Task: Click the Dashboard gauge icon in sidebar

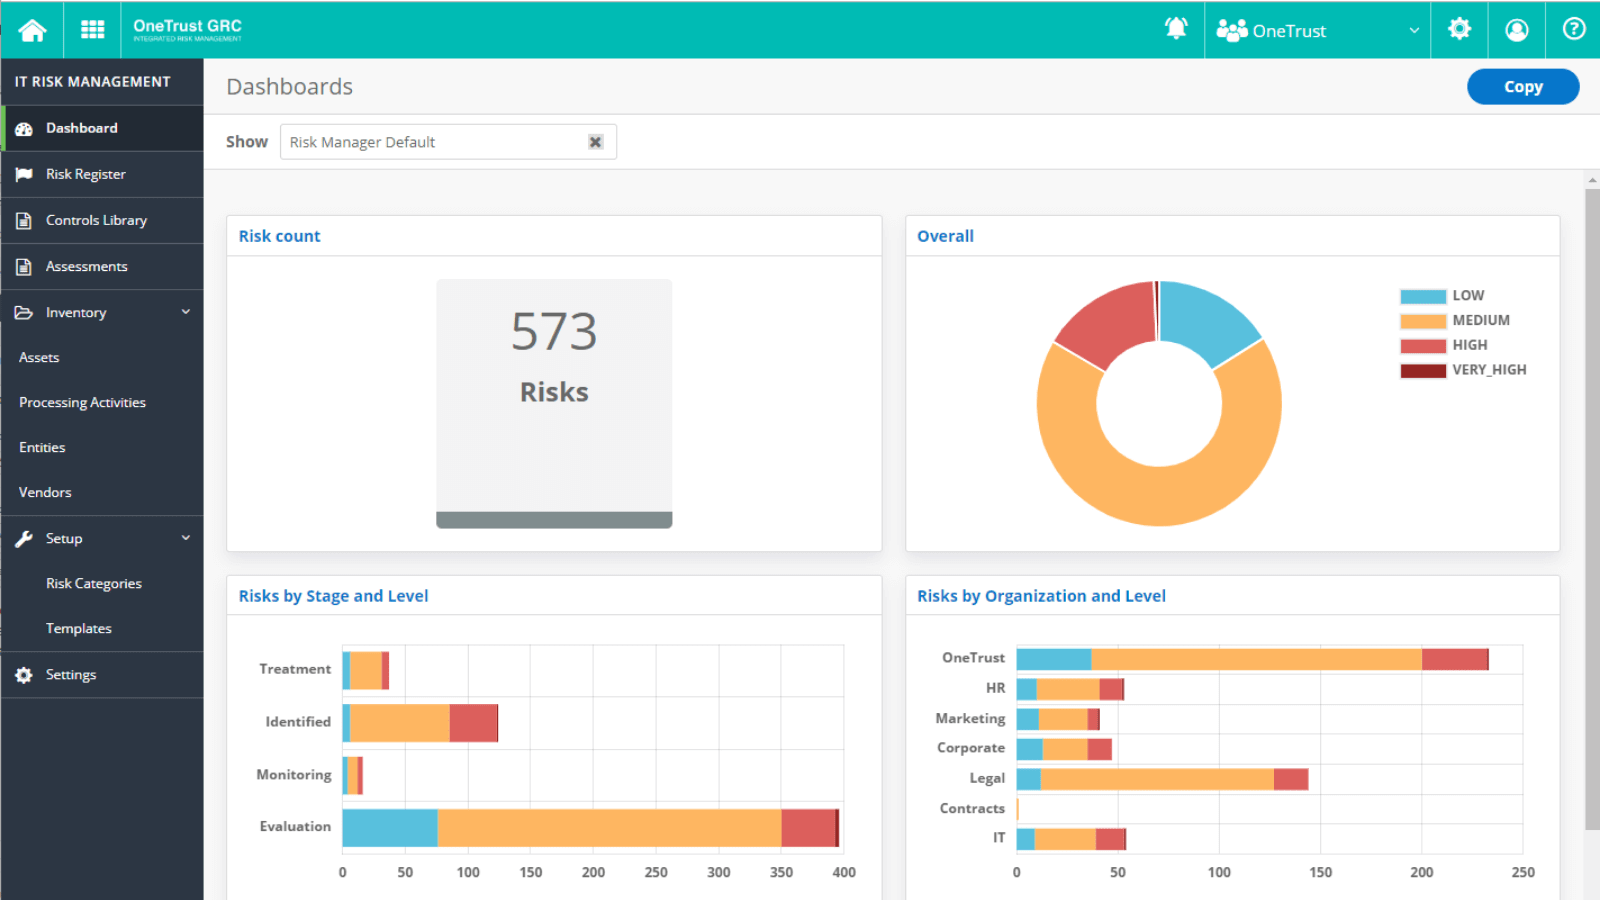Action: [x=24, y=129]
